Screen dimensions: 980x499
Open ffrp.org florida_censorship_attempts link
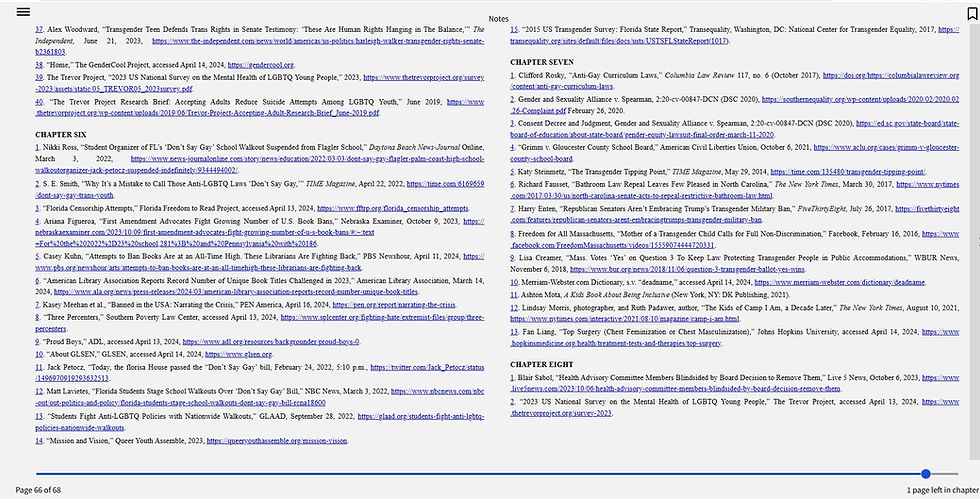pyautogui.click(x=392, y=208)
